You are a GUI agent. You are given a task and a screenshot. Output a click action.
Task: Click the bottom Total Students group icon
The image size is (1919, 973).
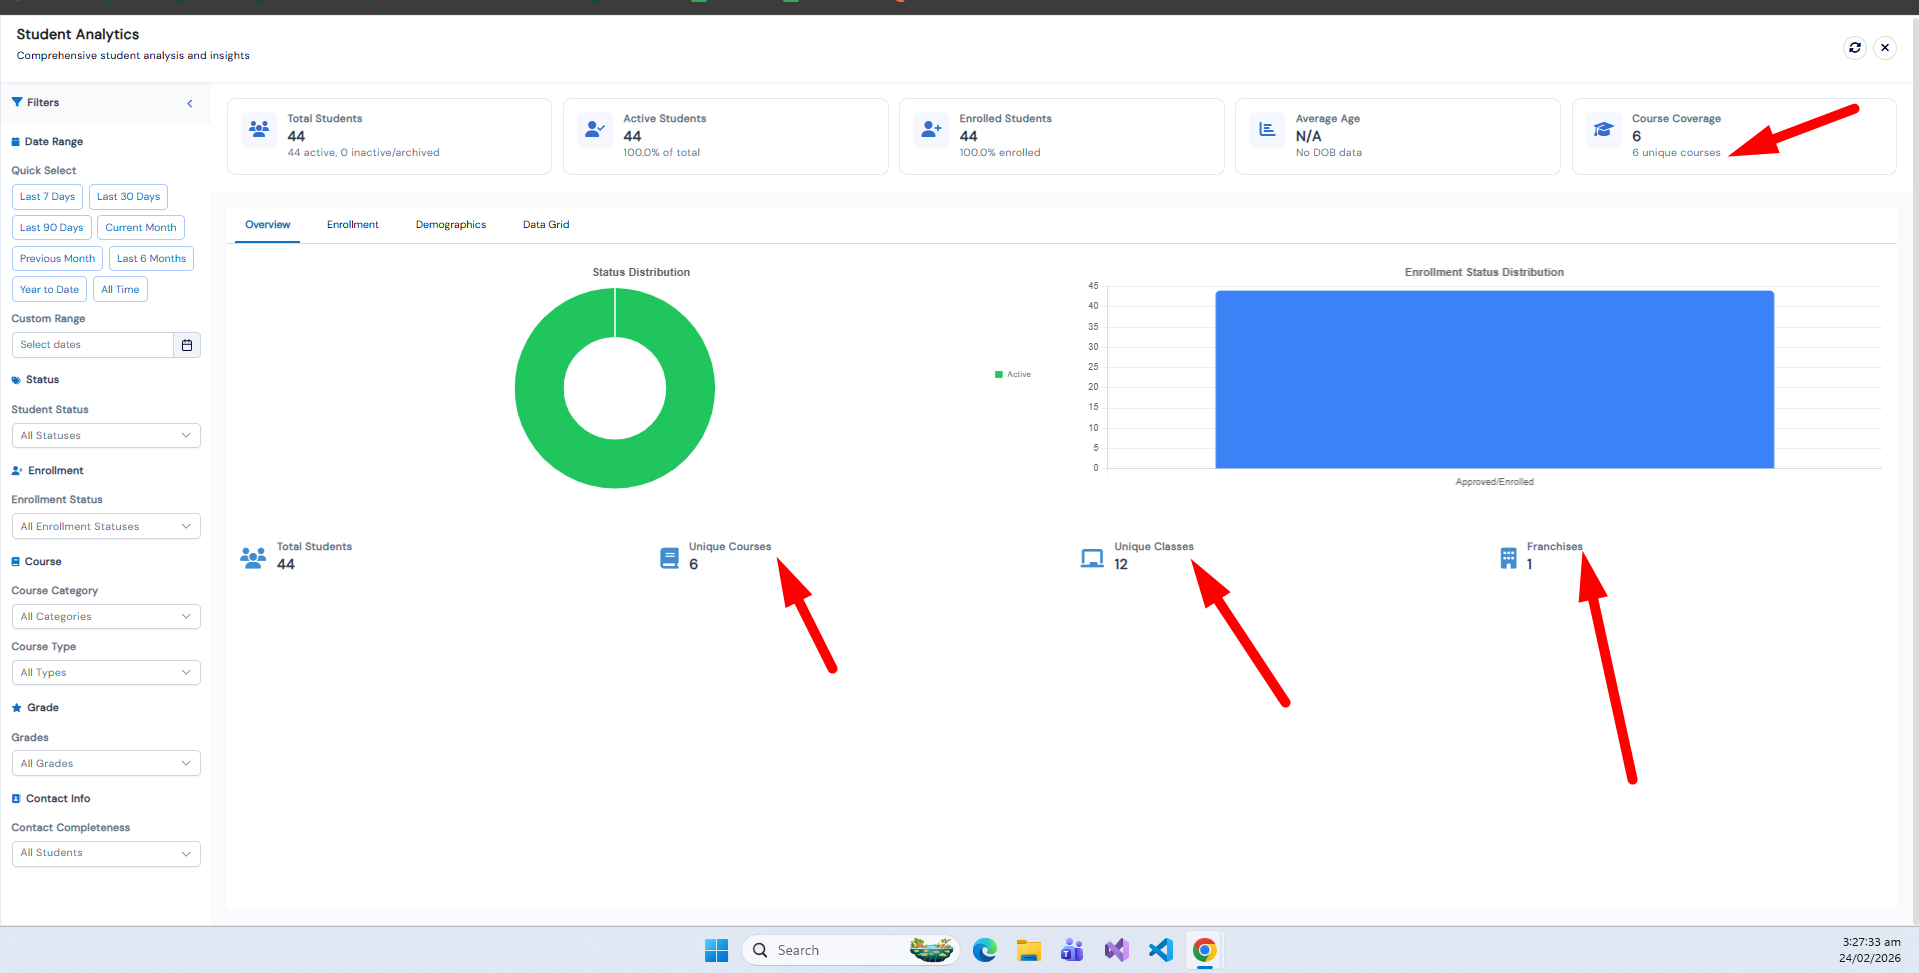[x=253, y=558]
